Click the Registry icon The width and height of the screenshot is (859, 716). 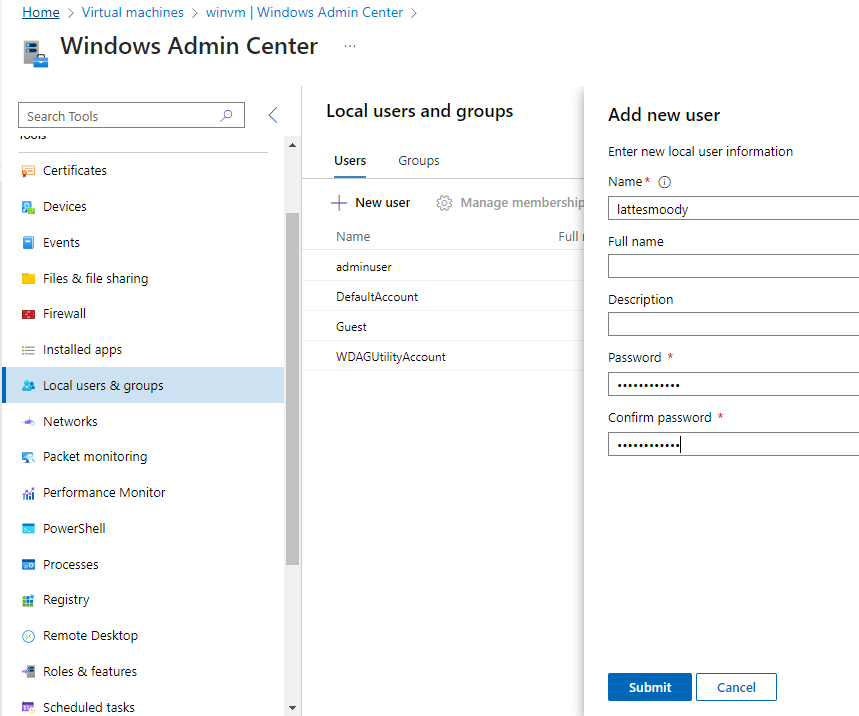click(x=28, y=600)
